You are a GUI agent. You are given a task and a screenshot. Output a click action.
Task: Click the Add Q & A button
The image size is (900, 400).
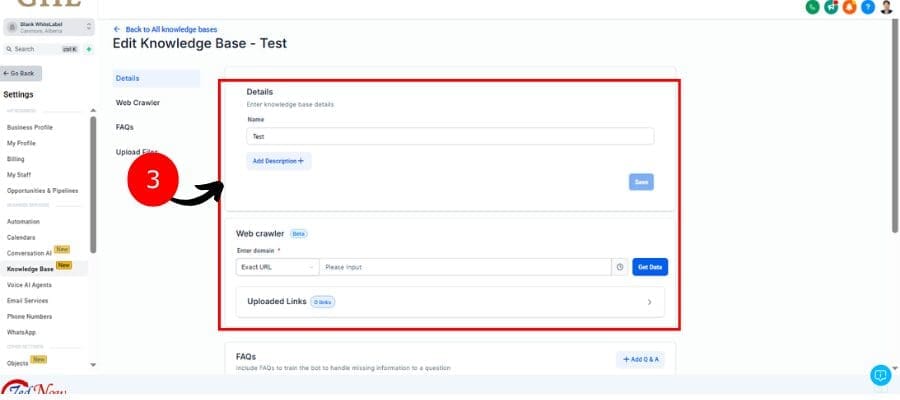[640, 359]
